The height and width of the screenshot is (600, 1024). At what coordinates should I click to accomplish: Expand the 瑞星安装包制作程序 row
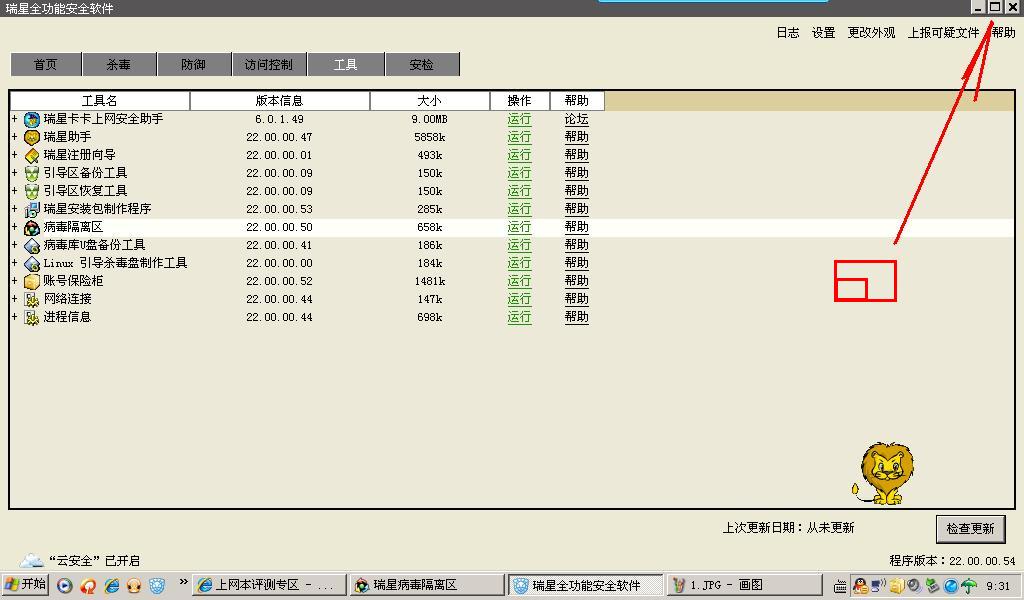(14, 209)
